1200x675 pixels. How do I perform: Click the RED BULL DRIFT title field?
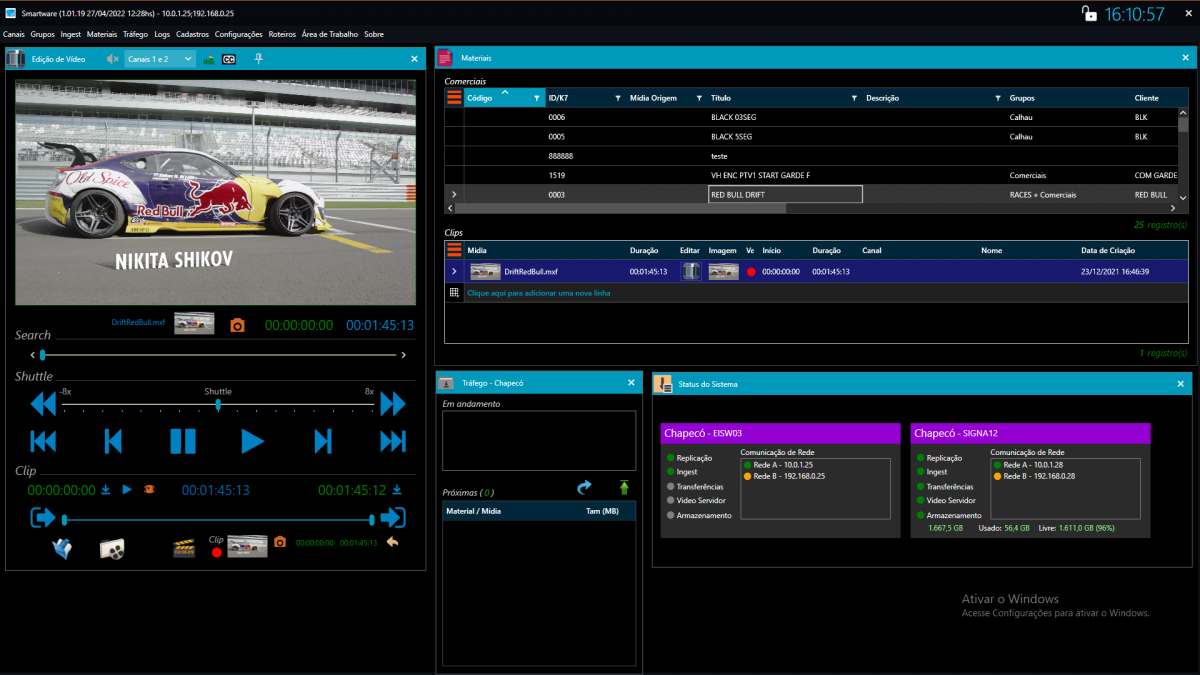[x=785, y=194]
